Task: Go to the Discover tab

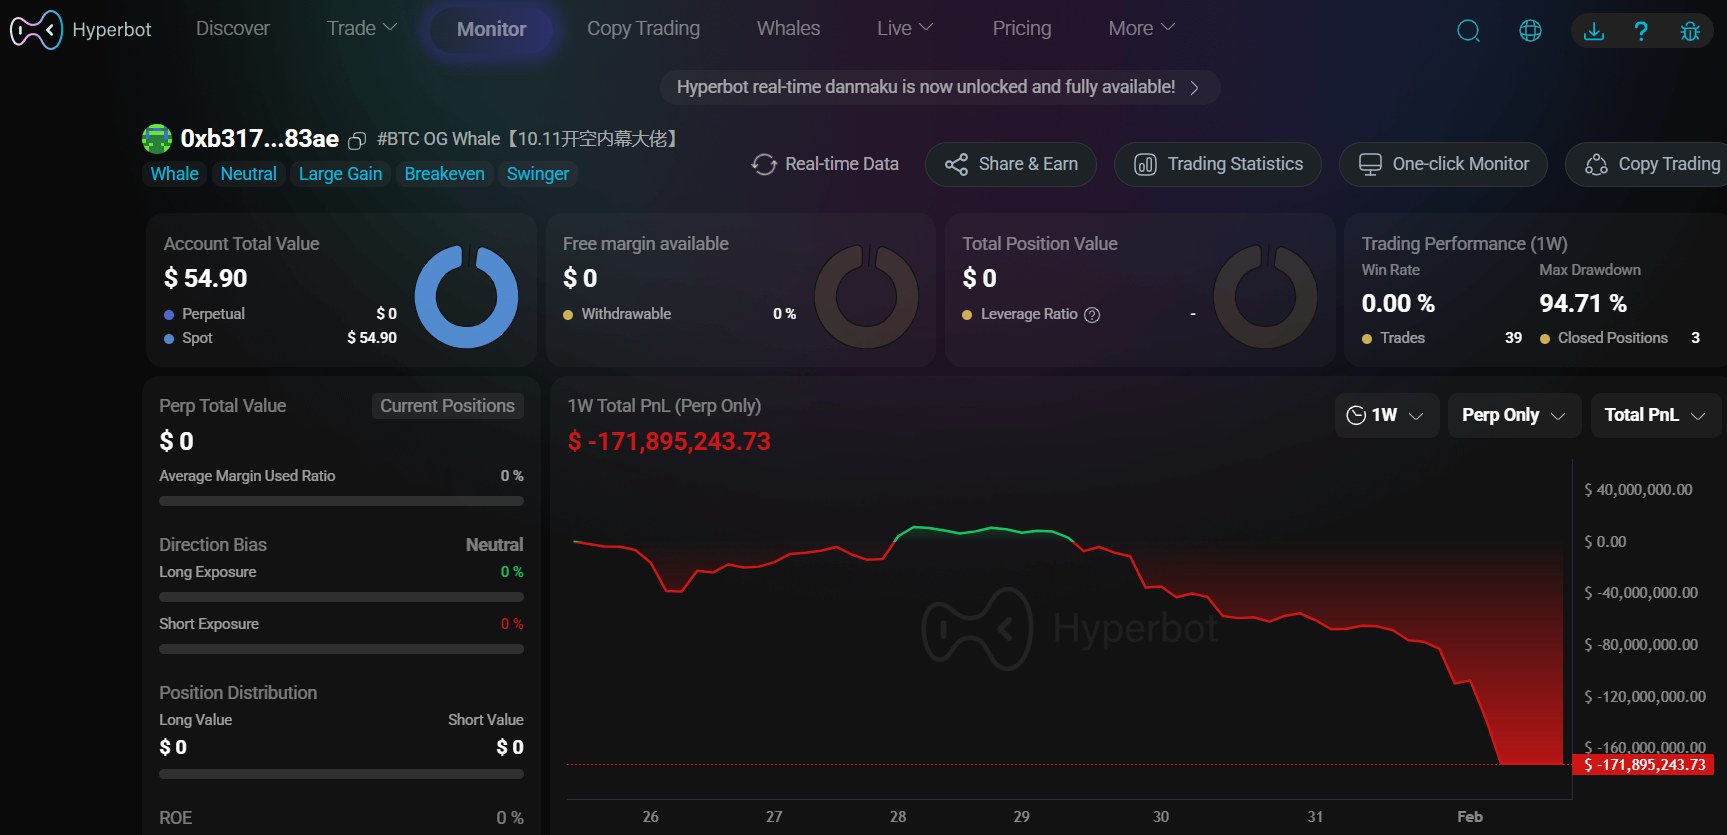Action: pos(233,28)
